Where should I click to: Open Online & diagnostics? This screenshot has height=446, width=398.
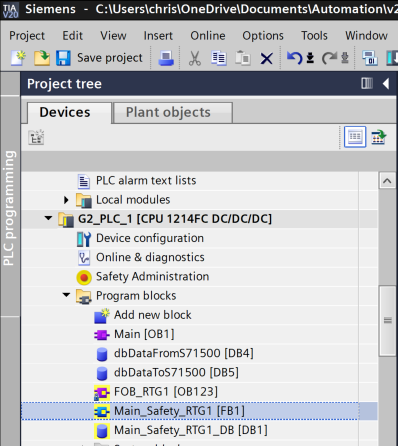coord(150,258)
